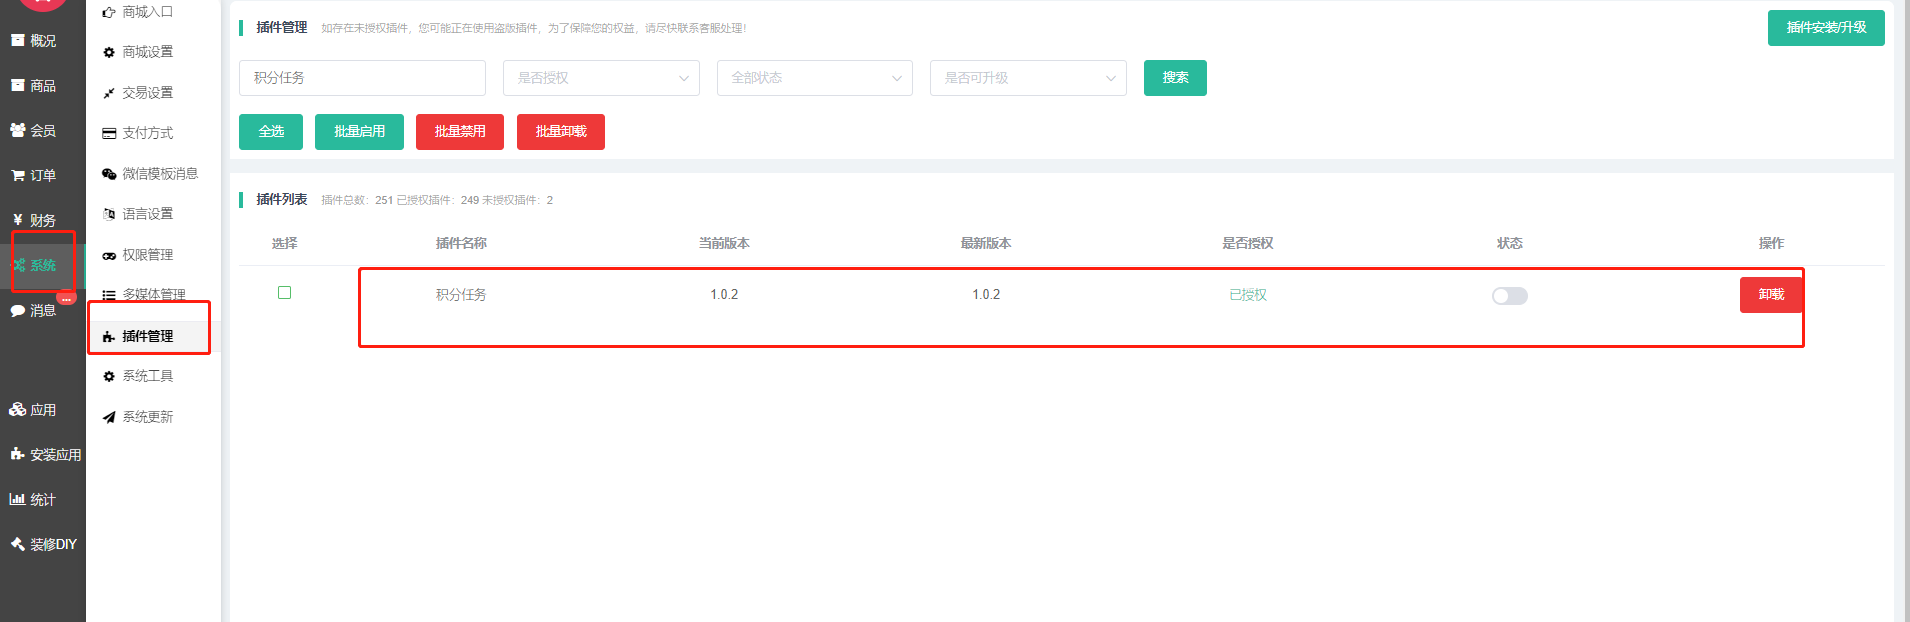Open the 是否授权 dropdown

click(x=601, y=78)
